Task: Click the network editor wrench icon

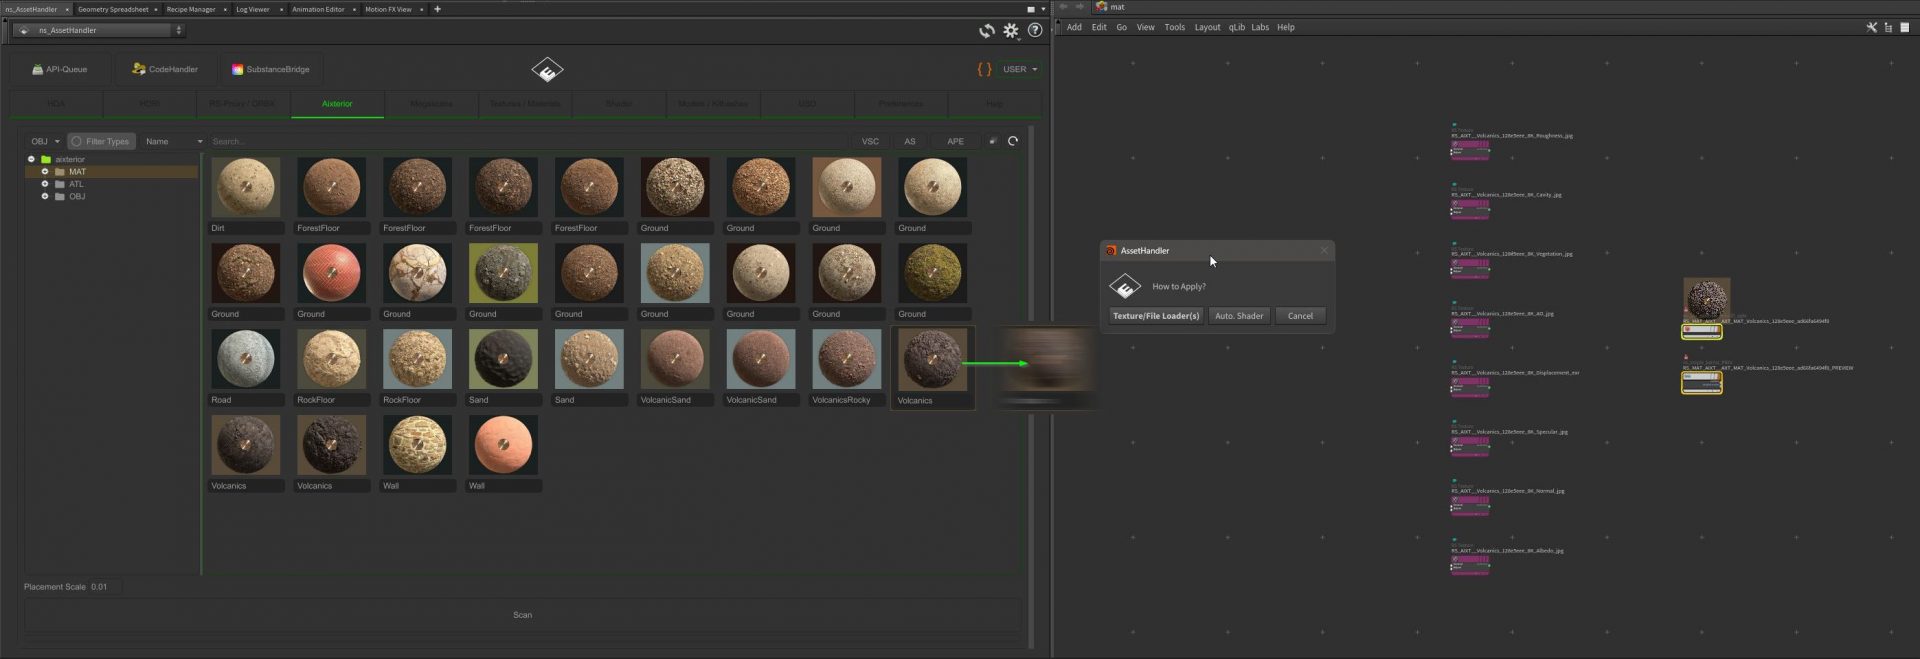Action: click(x=1871, y=28)
